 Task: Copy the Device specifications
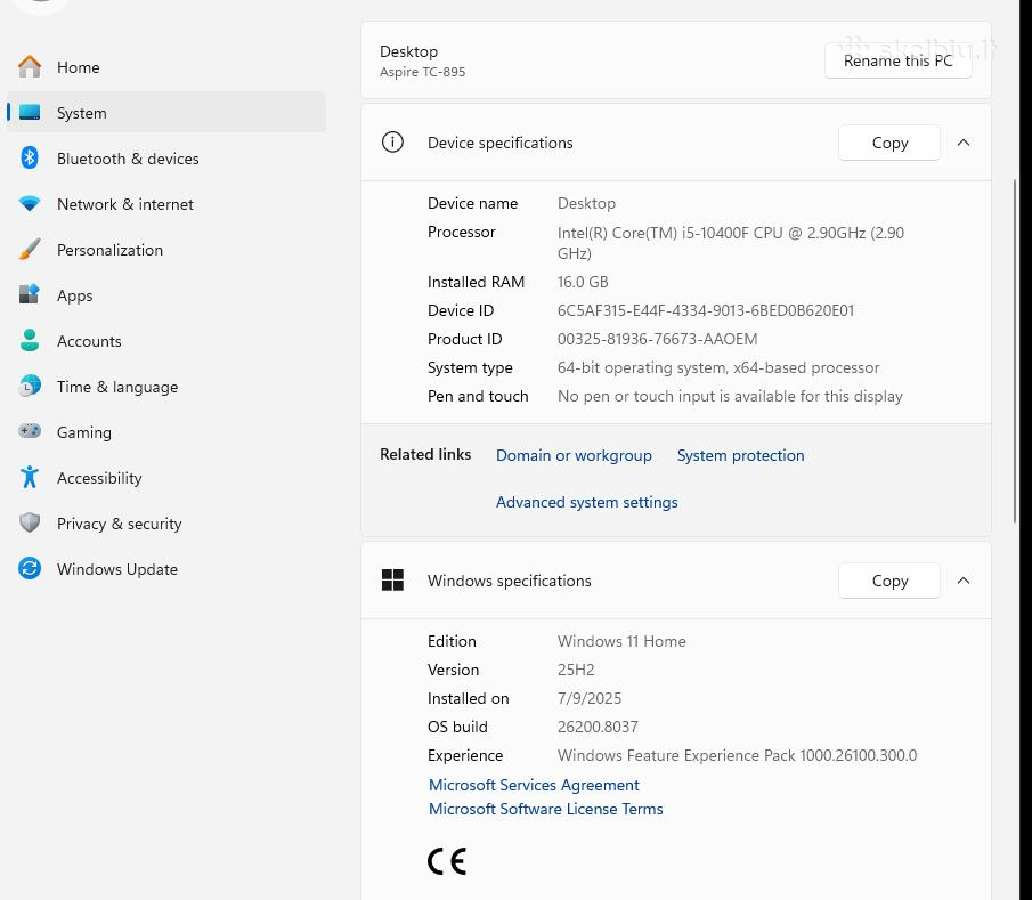tap(889, 142)
